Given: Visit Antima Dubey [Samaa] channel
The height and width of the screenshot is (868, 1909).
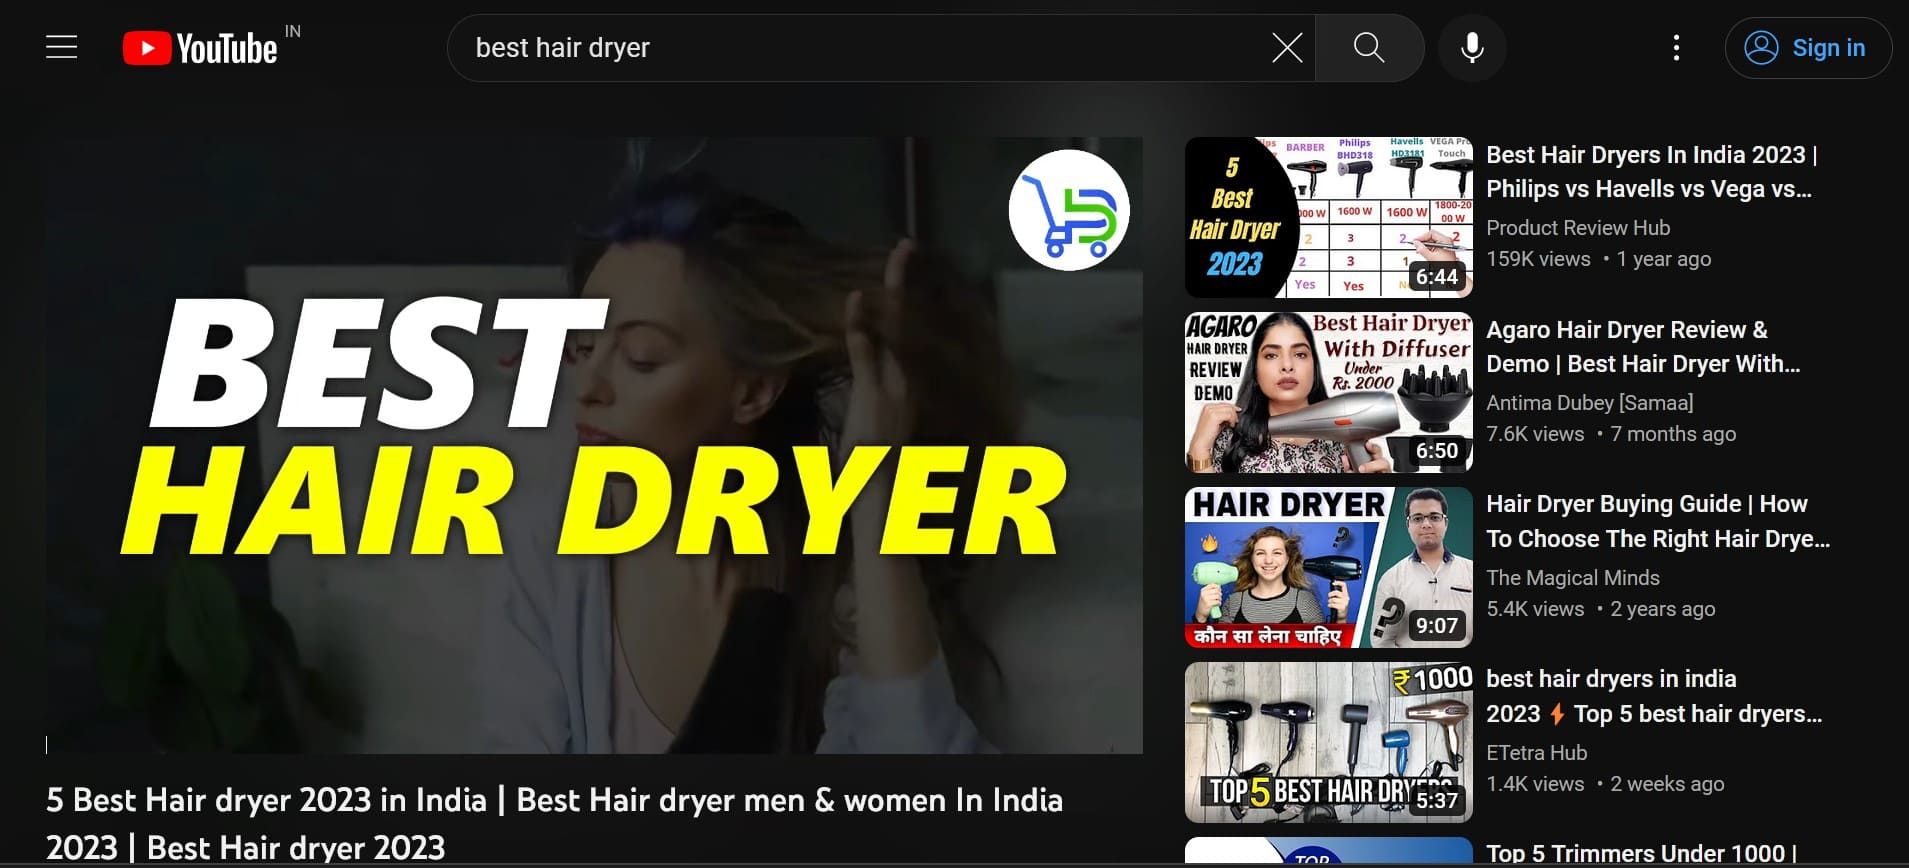Looking at the screenshot, I should coord(1589,402).
